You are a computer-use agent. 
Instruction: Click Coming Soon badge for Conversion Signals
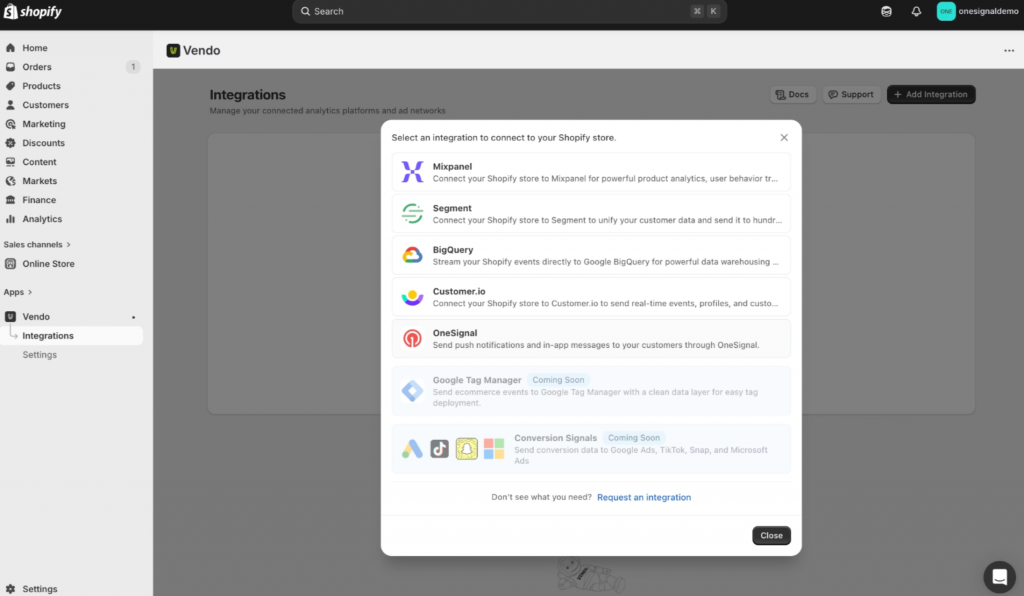pos(633,438)
